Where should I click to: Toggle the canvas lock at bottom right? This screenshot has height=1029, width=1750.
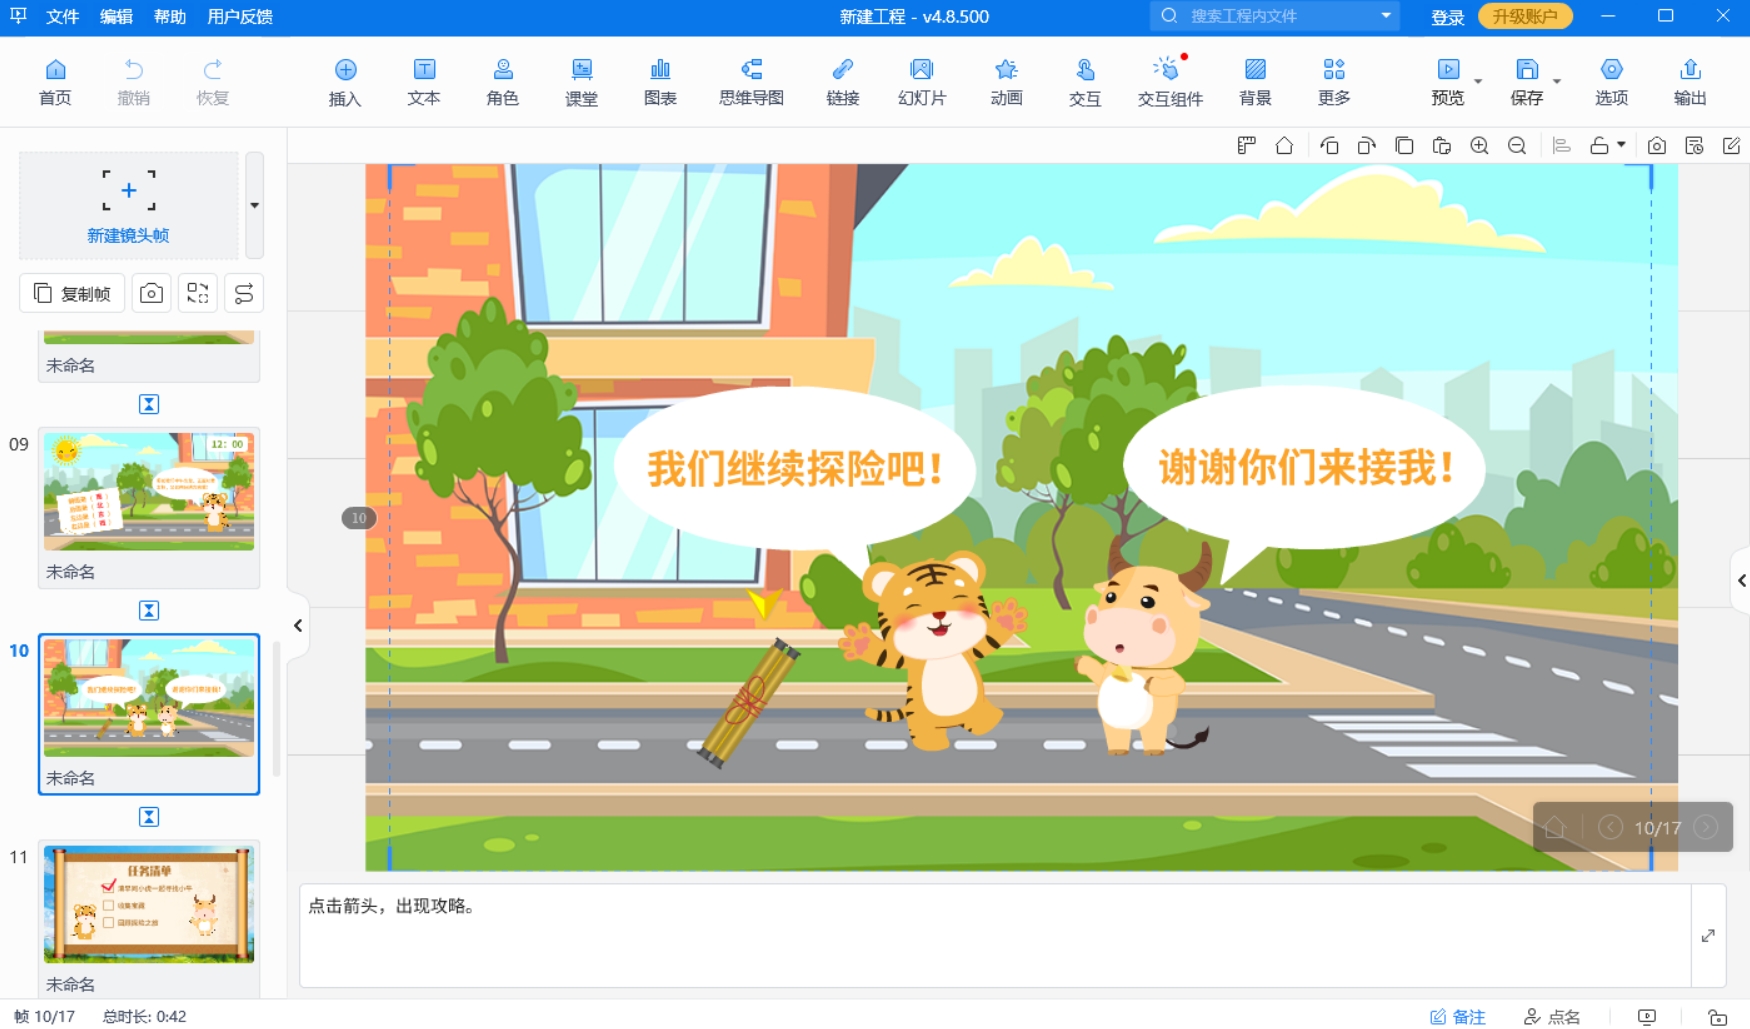click(1718, 1018)
